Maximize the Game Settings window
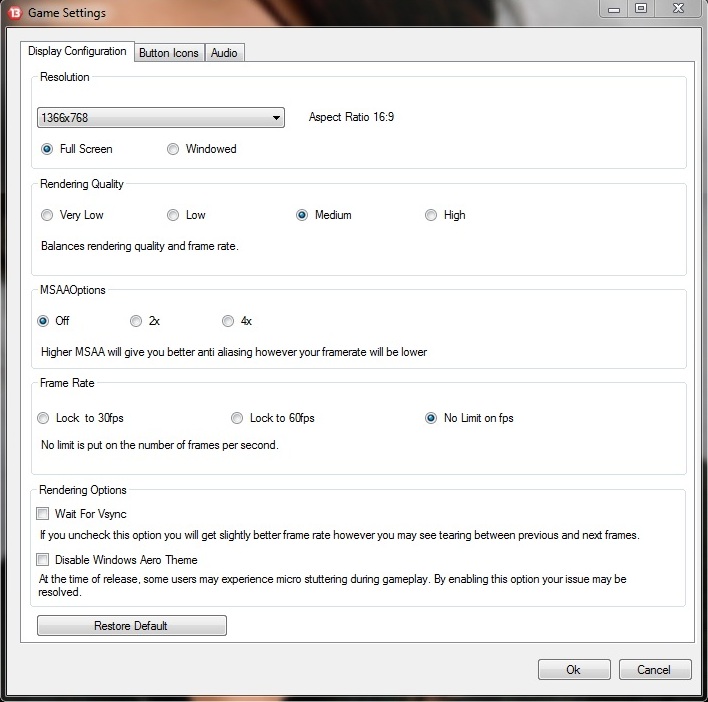This screenshot has height=702, width=708. [641, 9]
